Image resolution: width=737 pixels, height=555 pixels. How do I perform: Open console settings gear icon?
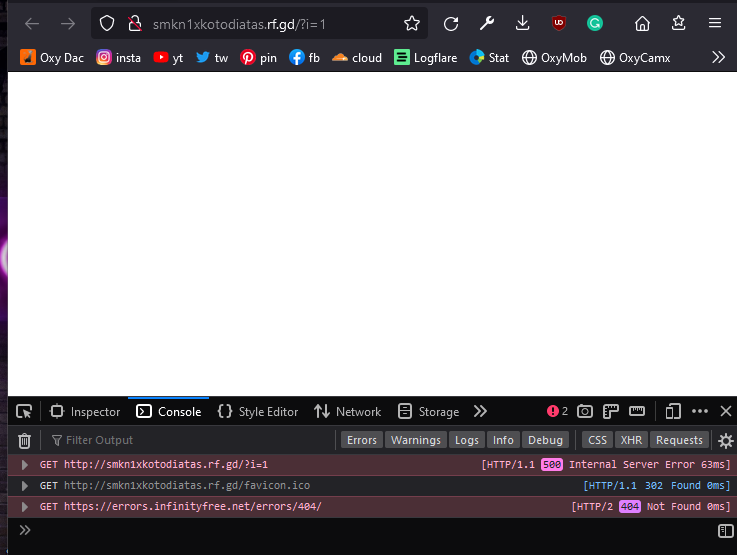[x=726, y=440]
